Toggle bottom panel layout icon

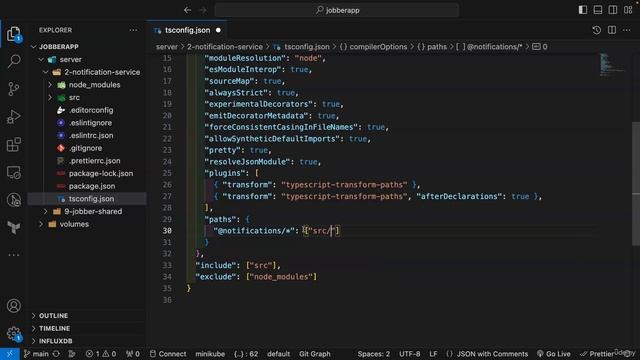598,10
